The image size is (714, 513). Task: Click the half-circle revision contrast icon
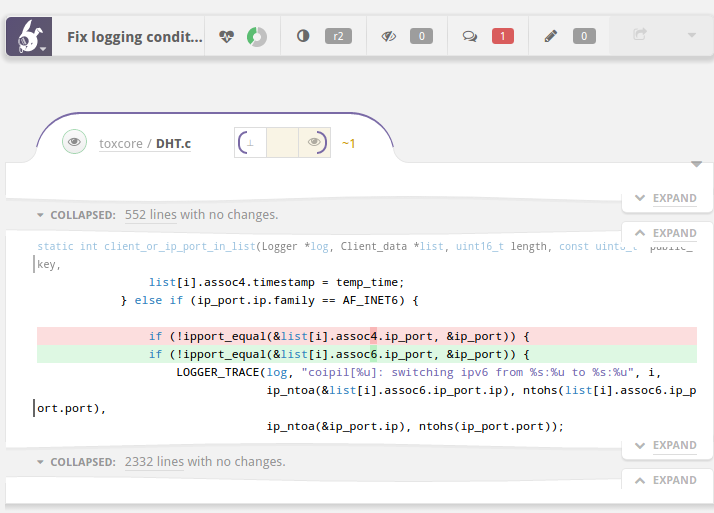(x=303, y=36)
